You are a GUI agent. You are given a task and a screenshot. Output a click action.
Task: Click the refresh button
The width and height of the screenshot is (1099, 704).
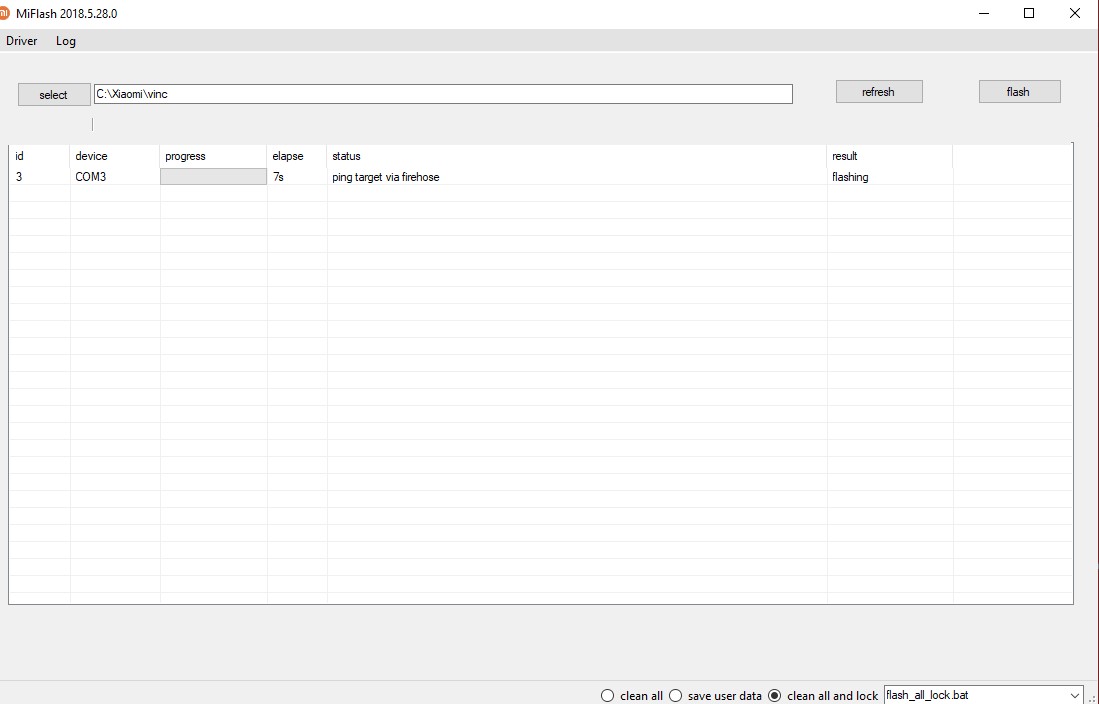[x=879, y=92]
